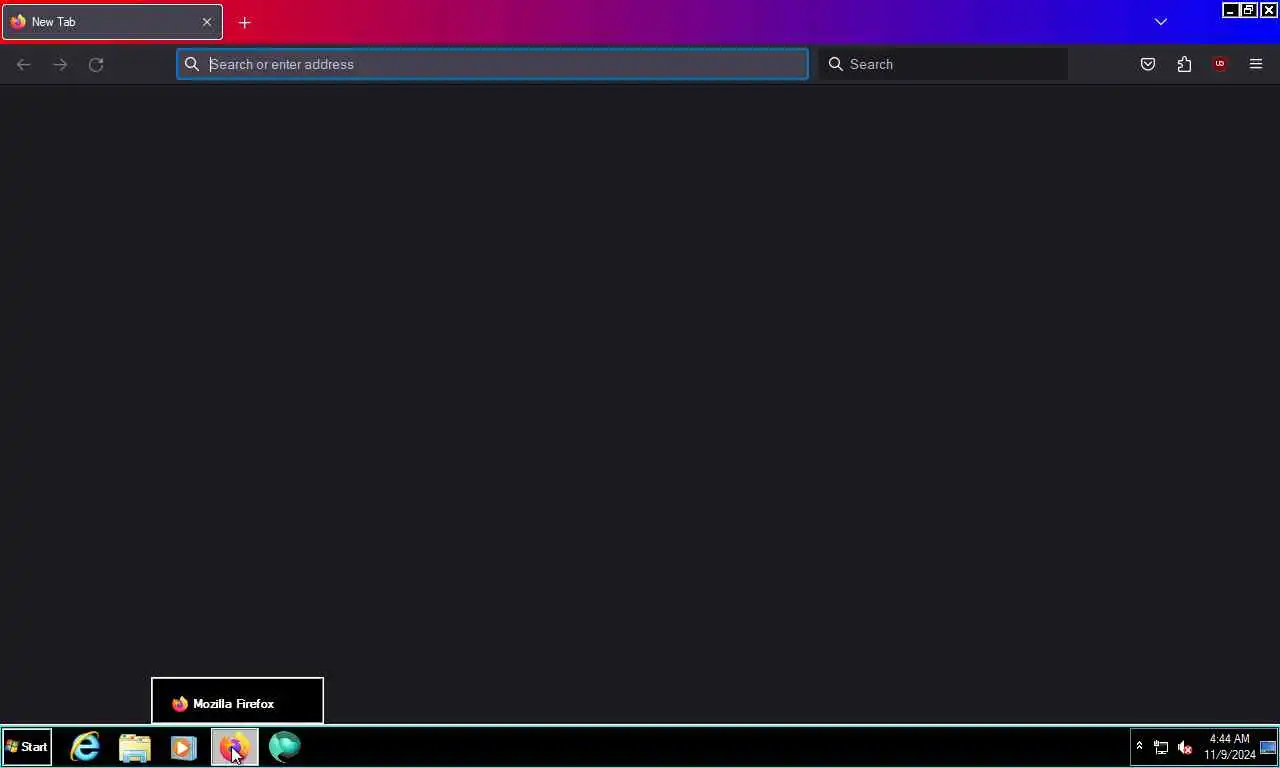Image resolution: width=1280 pixels, height=768 pixels.
Task: Click into the Search box
Action: tap(943, 64)
